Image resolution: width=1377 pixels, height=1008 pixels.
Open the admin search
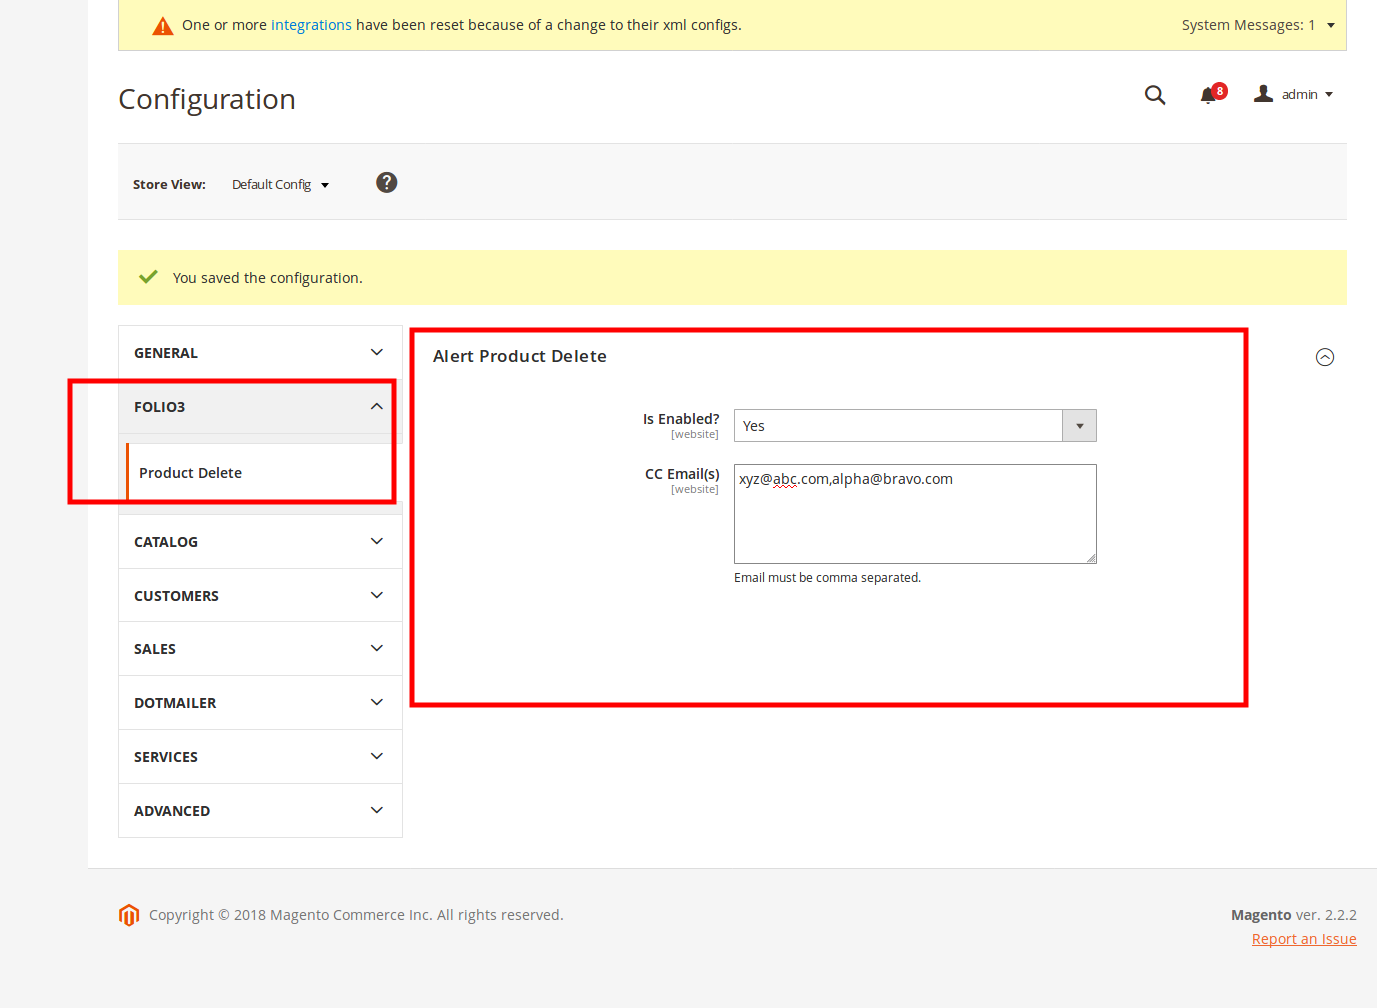click(x=1155, y=94)
